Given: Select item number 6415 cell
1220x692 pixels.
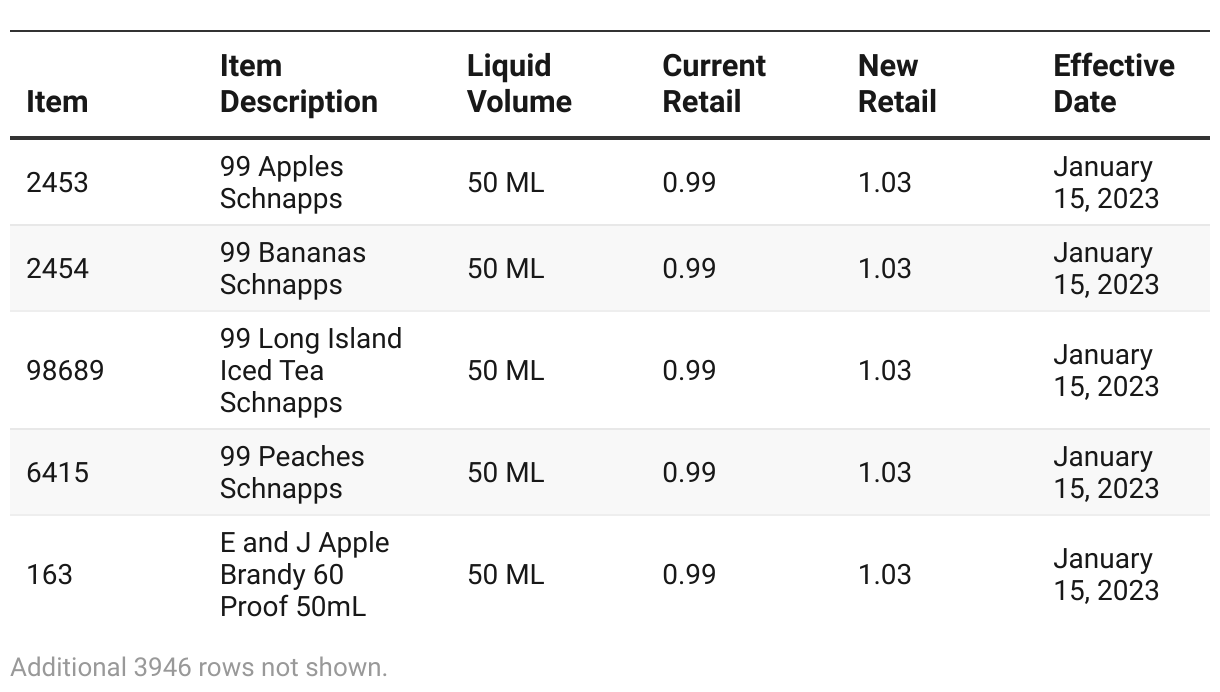Looking at the screenshot, I should click(x=57, y=473).
